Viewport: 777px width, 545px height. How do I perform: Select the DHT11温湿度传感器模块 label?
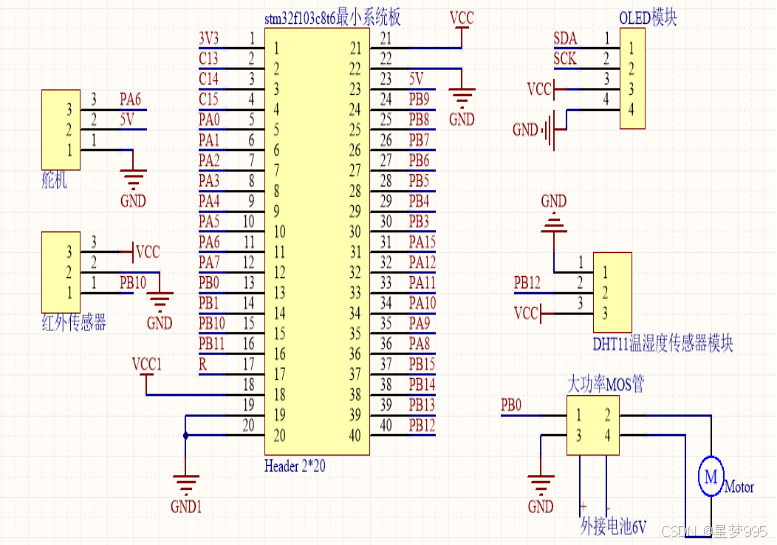pos(663,343)
